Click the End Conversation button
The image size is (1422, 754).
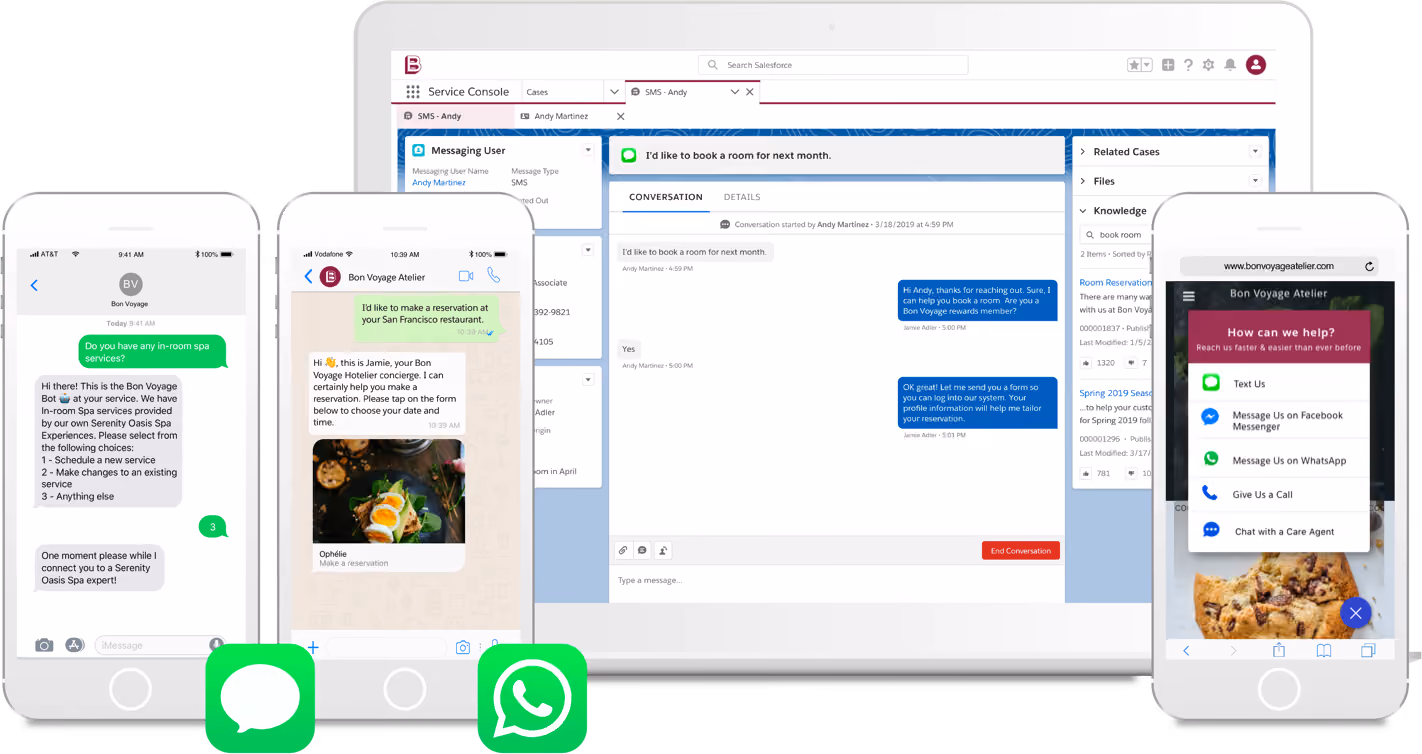[x=1020, y=551]
